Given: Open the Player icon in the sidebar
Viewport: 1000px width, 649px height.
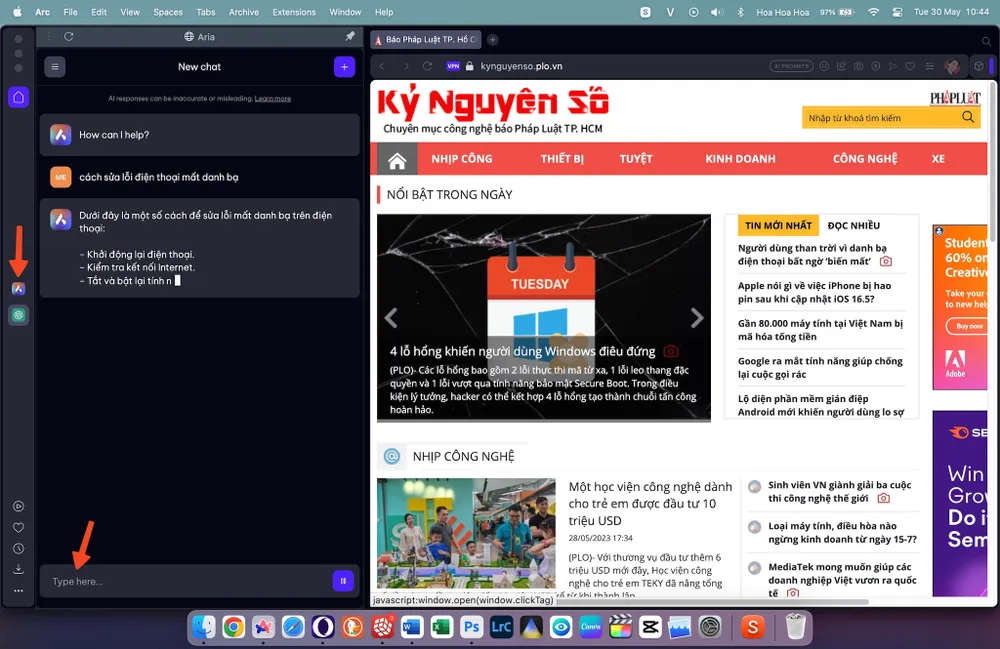Looking at the screenshot, I should (x=18, y=506).
